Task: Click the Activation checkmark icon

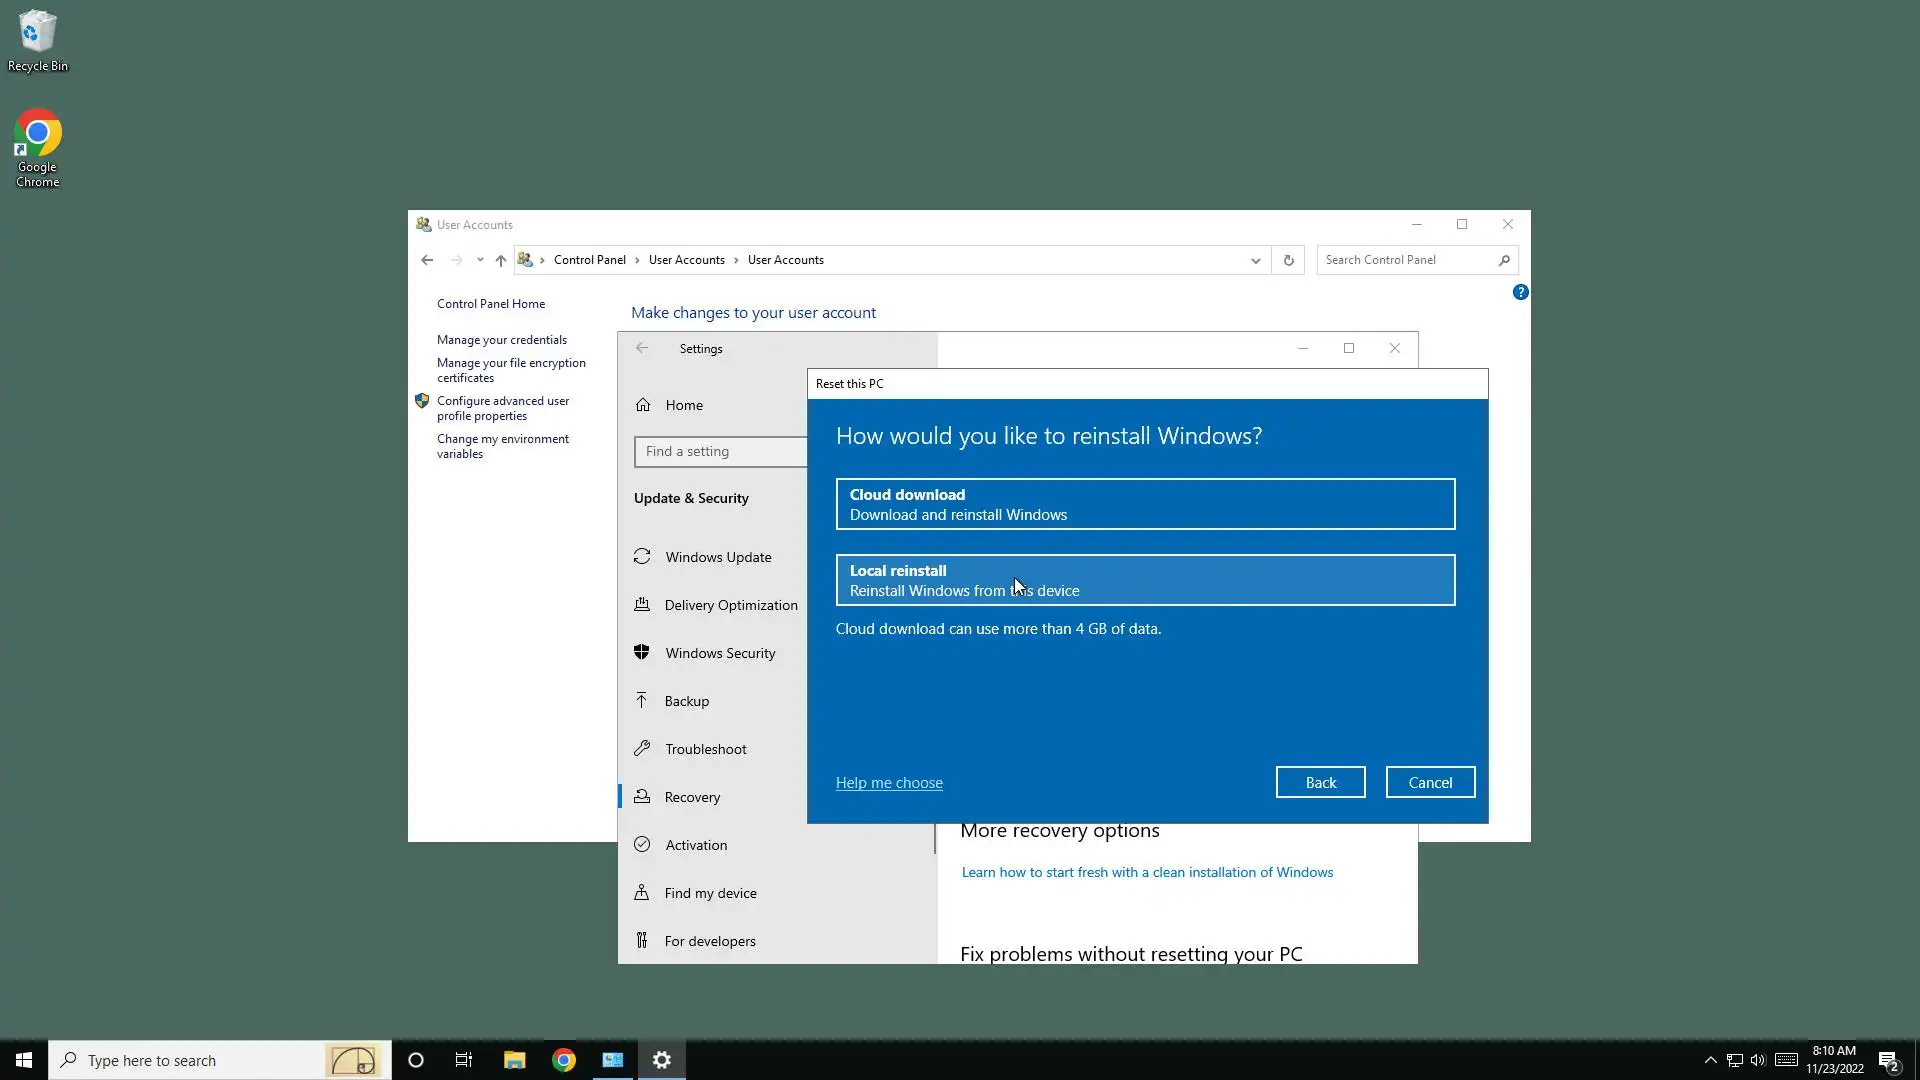Action: (x=642, y=844)
